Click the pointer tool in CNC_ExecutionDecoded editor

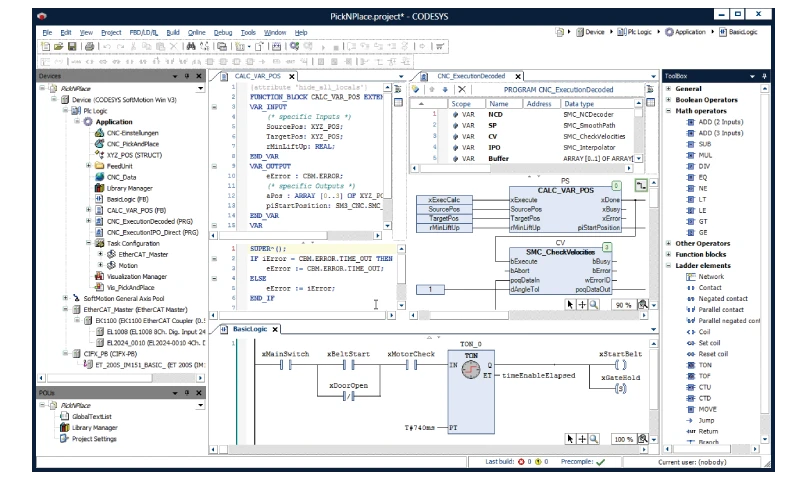[x=570, y=305]
